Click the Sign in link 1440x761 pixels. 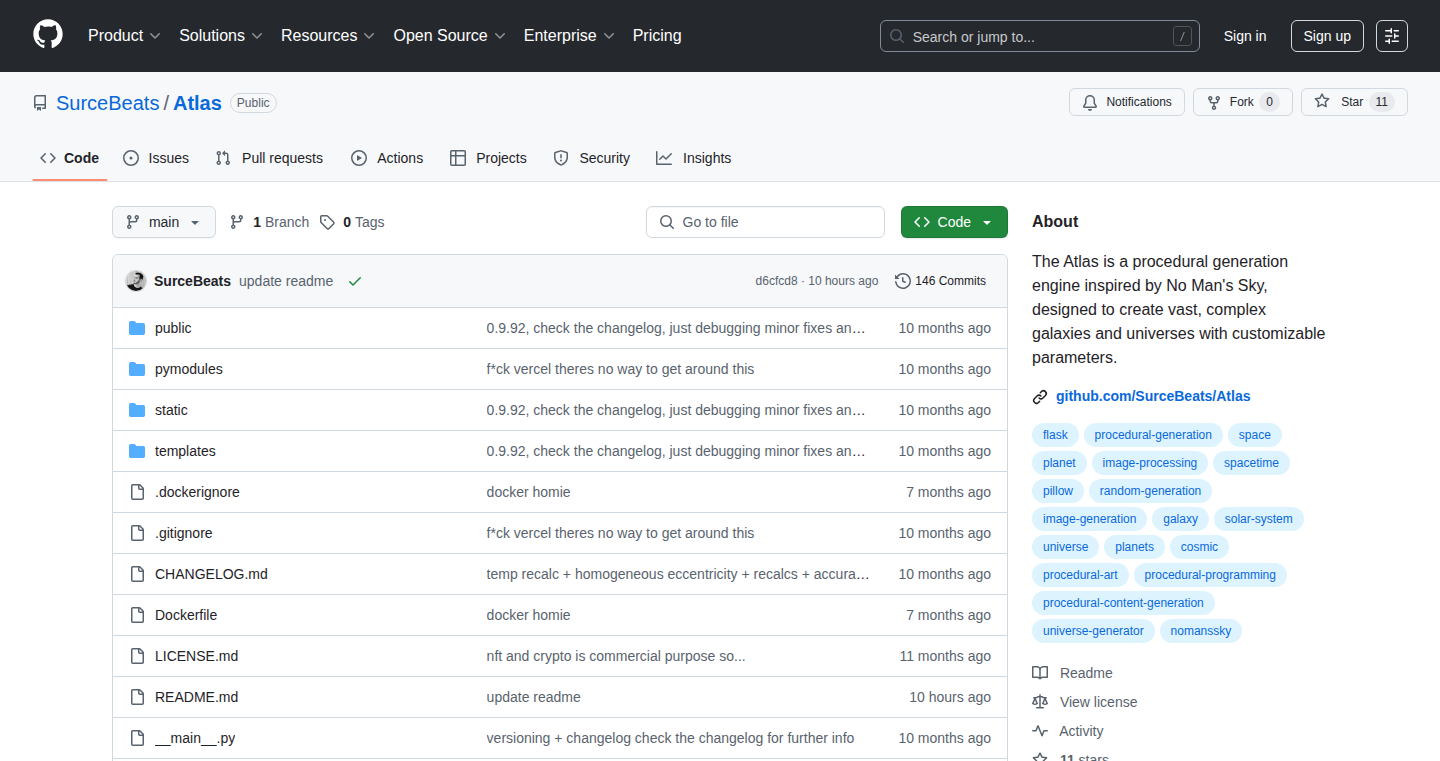click(1245, 36)
